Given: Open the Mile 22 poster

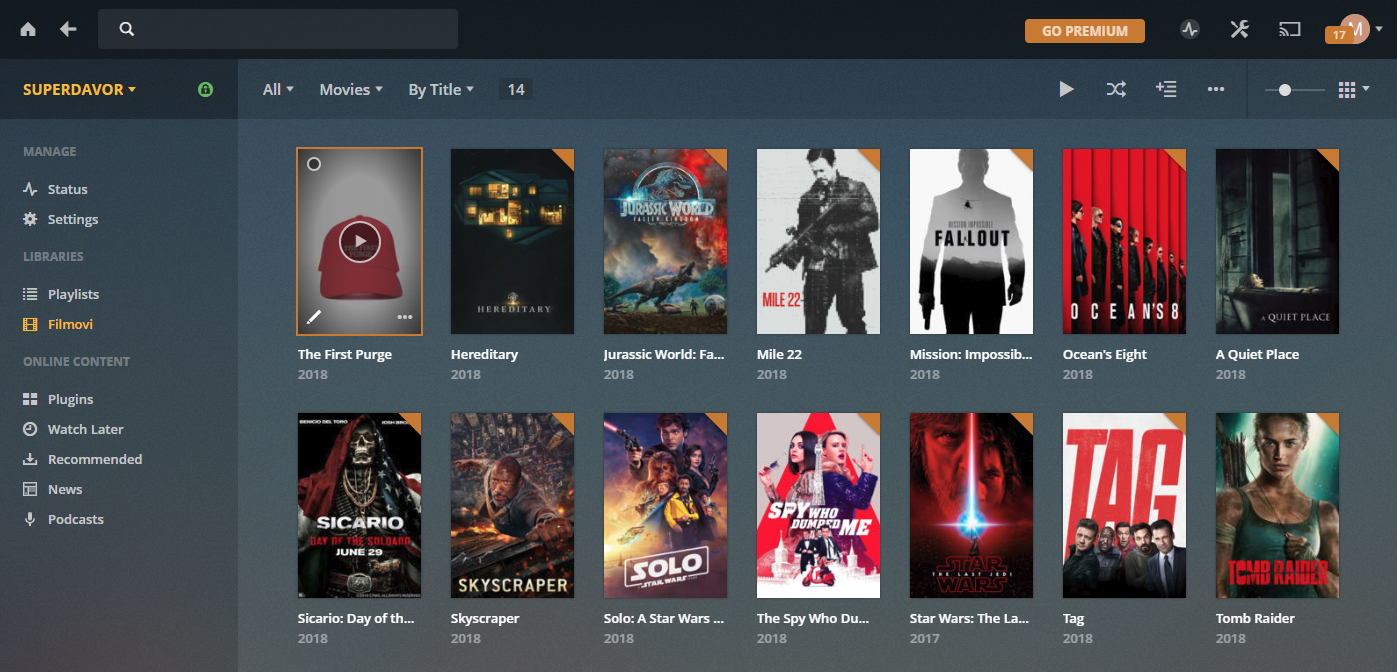Looking at the screenshot, I should (x=818, y=241).
